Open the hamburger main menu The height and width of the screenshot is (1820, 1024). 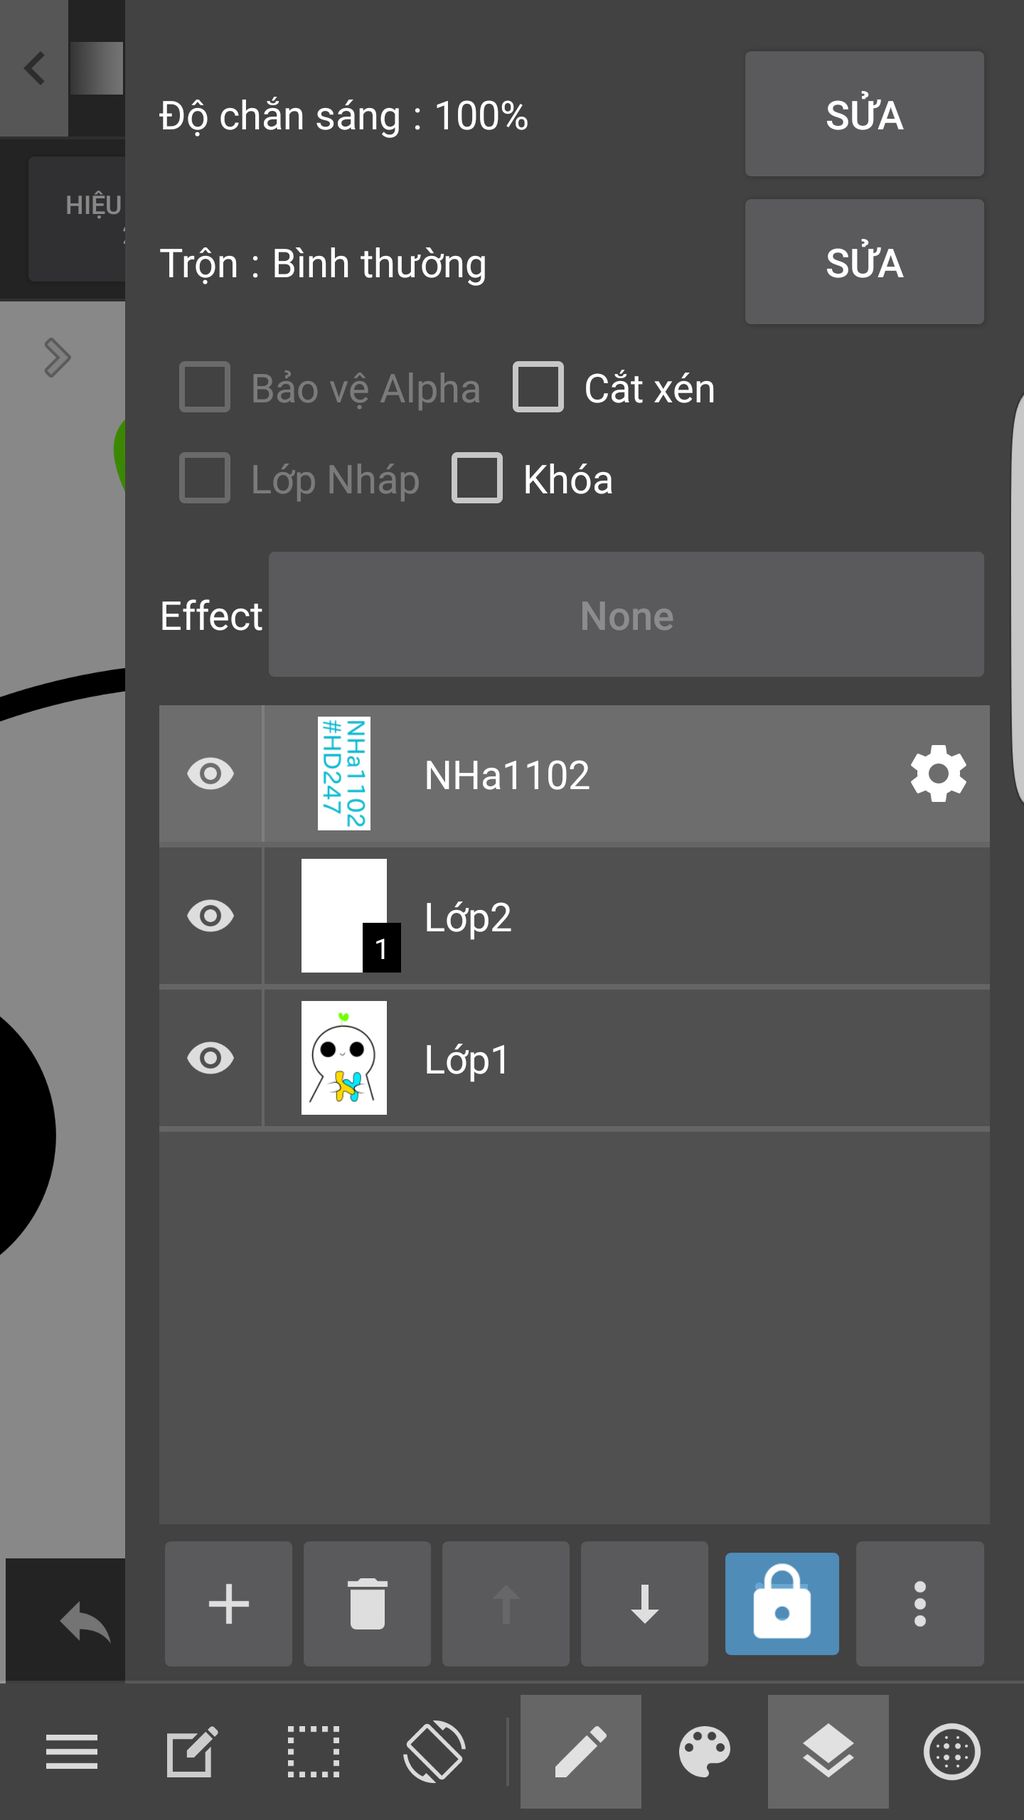pos(72,1752)
